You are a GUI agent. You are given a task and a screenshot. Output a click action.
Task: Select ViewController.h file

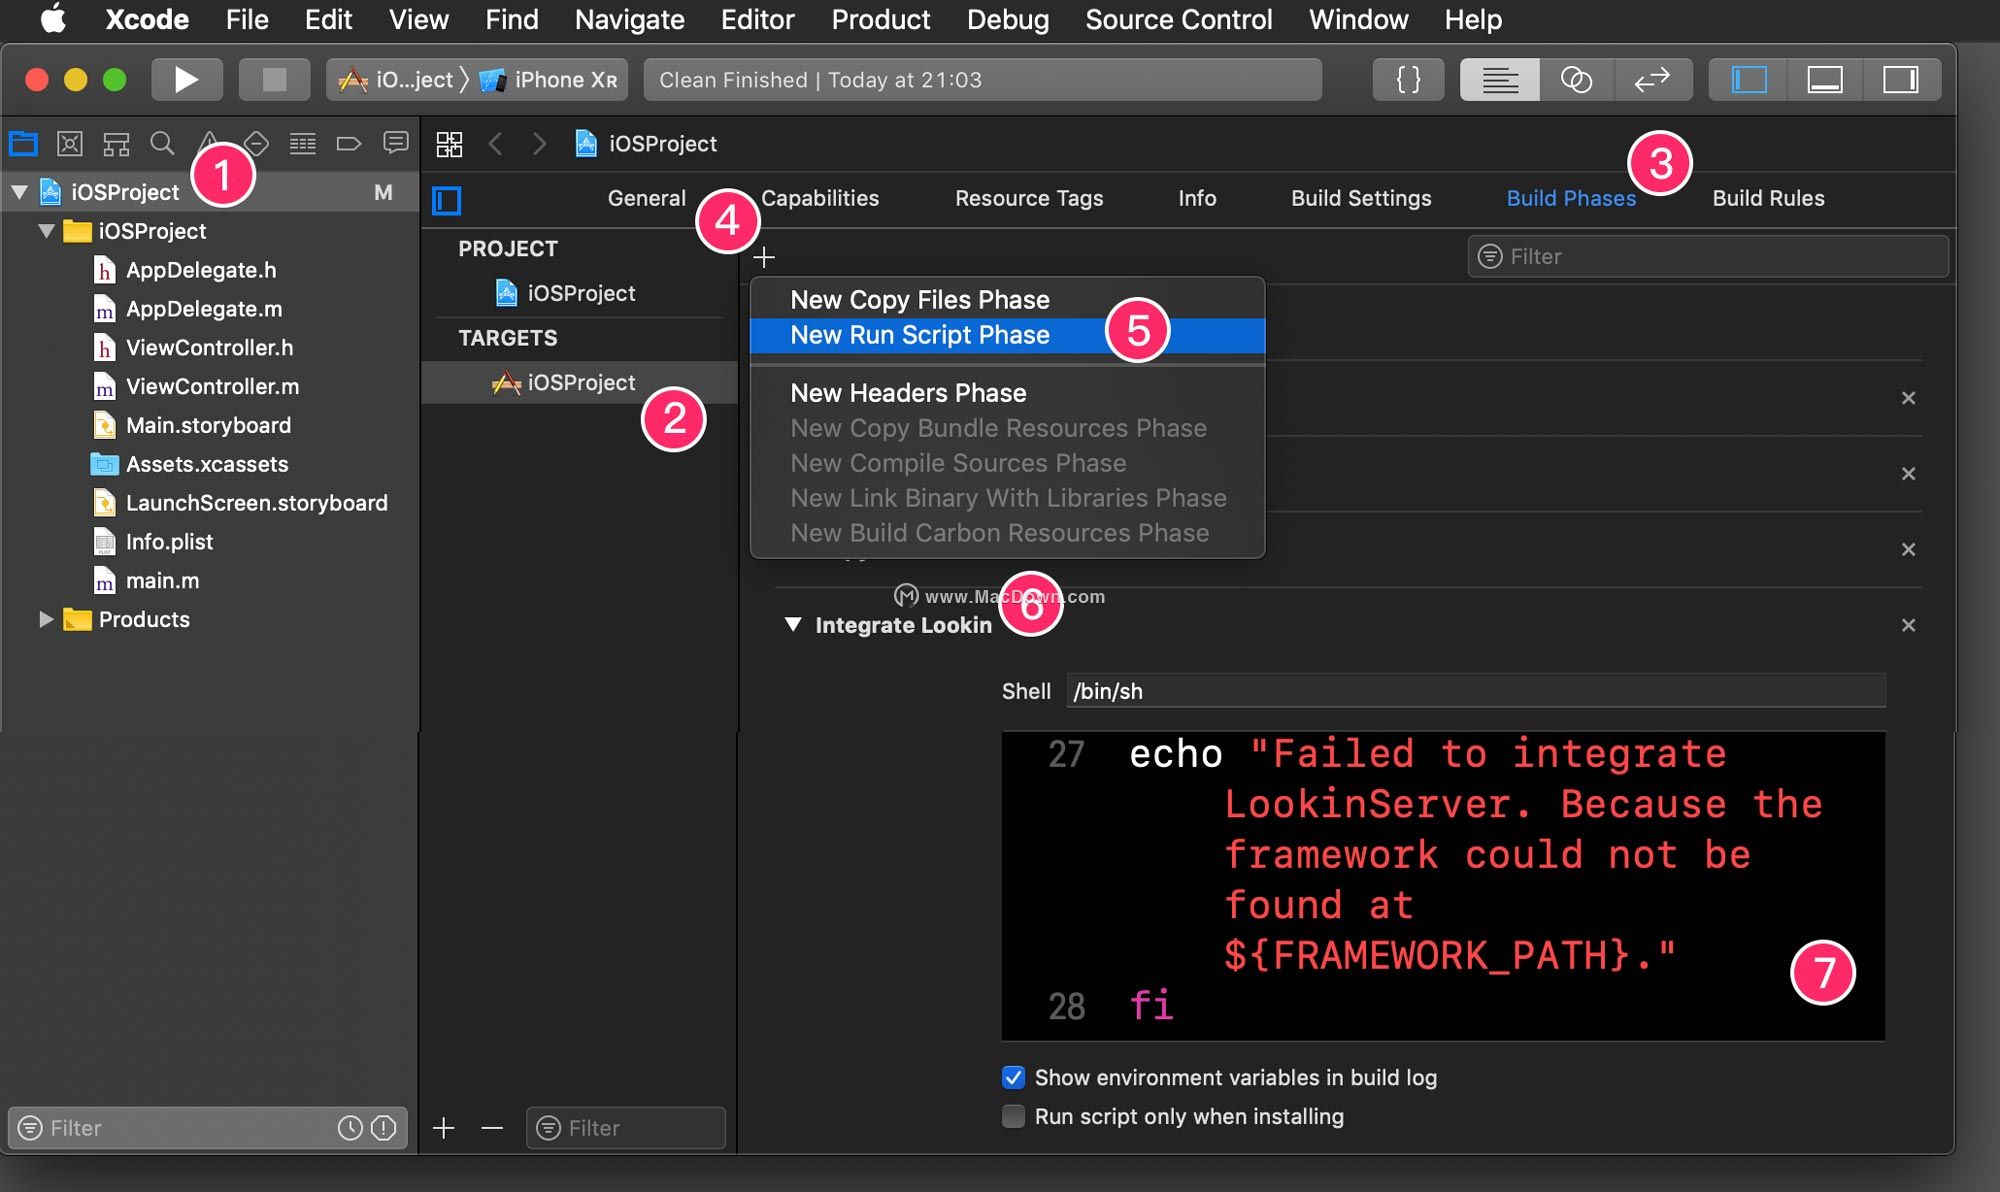point(209,348)
